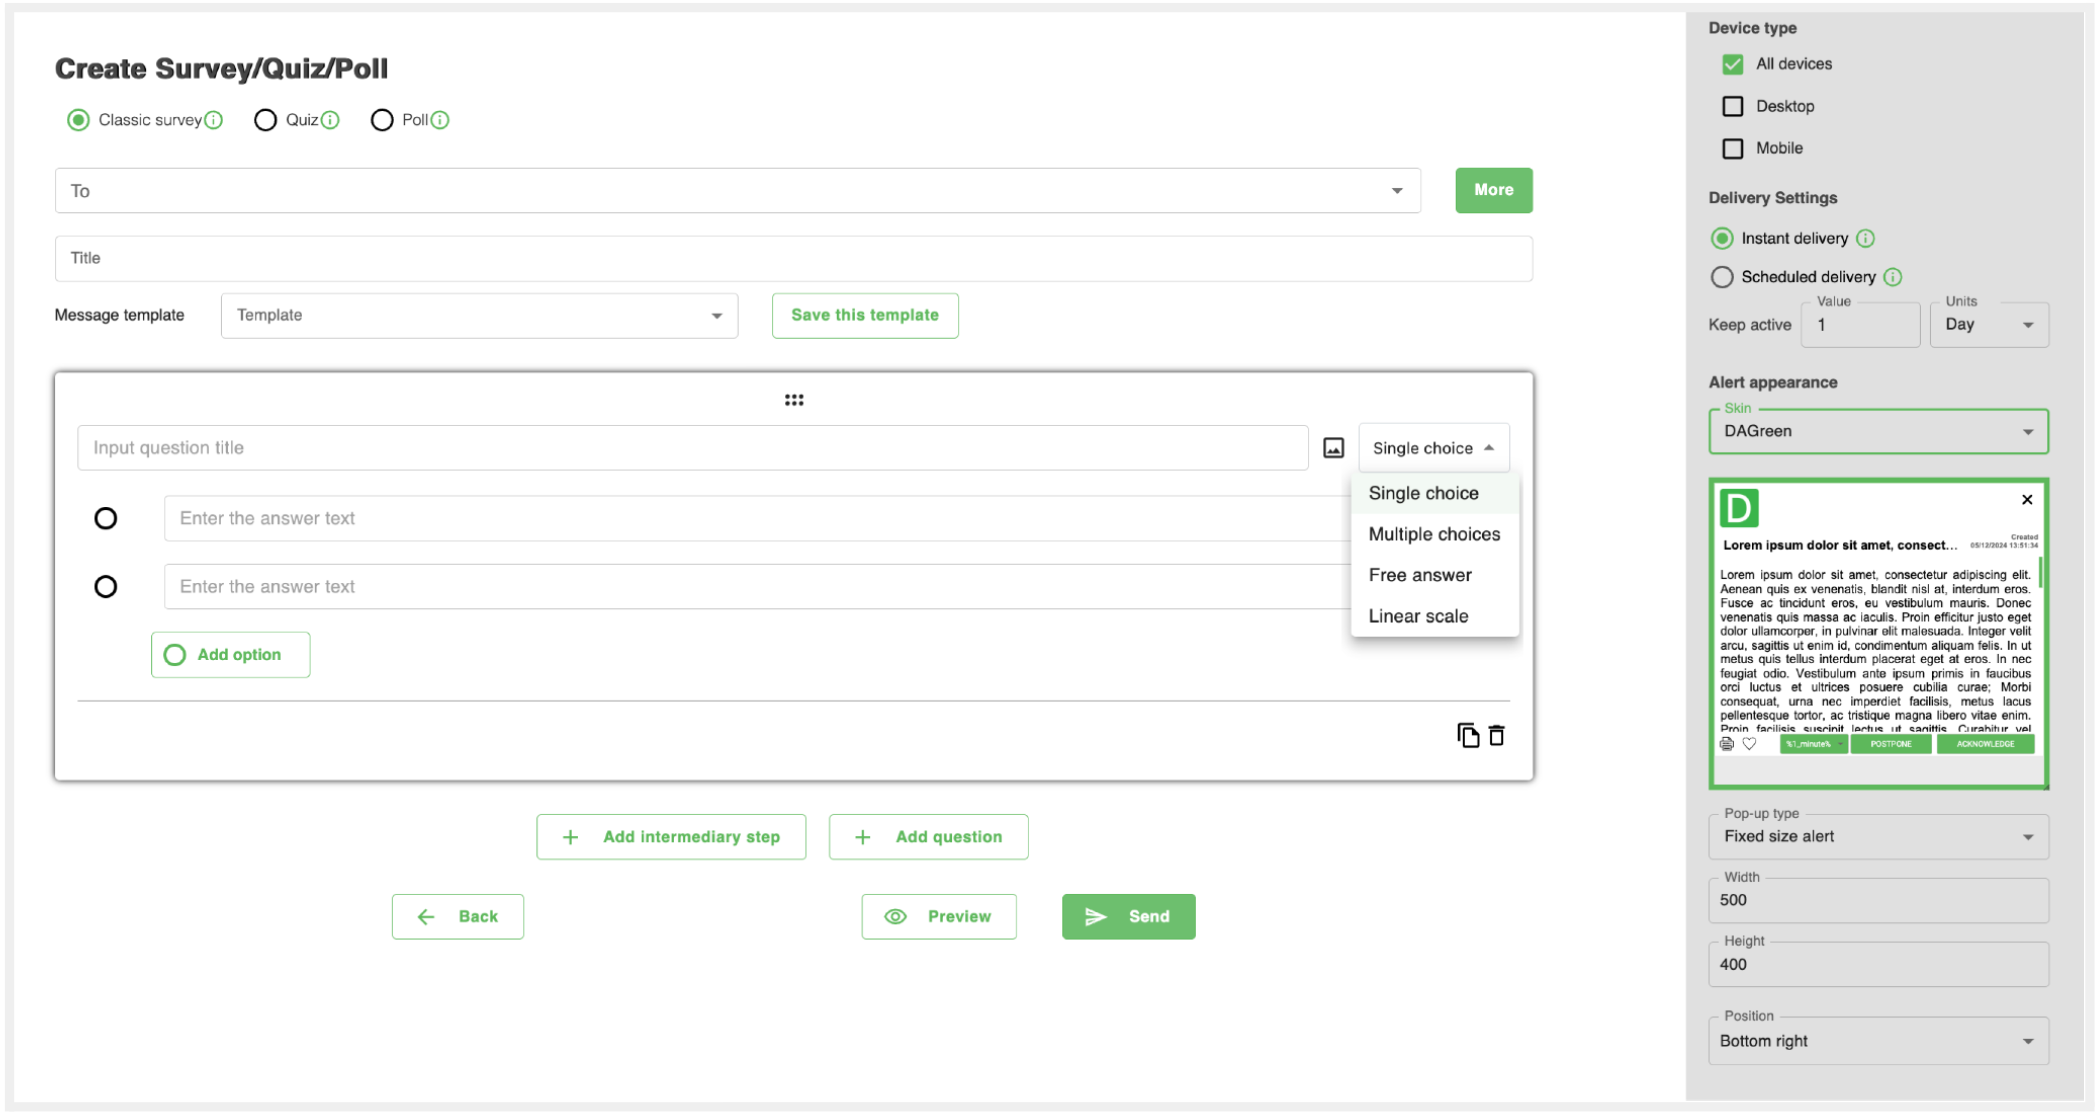Screen dimensions: 2096x1112
Task: Choose Linear scale menu option
Action: 1418,616
